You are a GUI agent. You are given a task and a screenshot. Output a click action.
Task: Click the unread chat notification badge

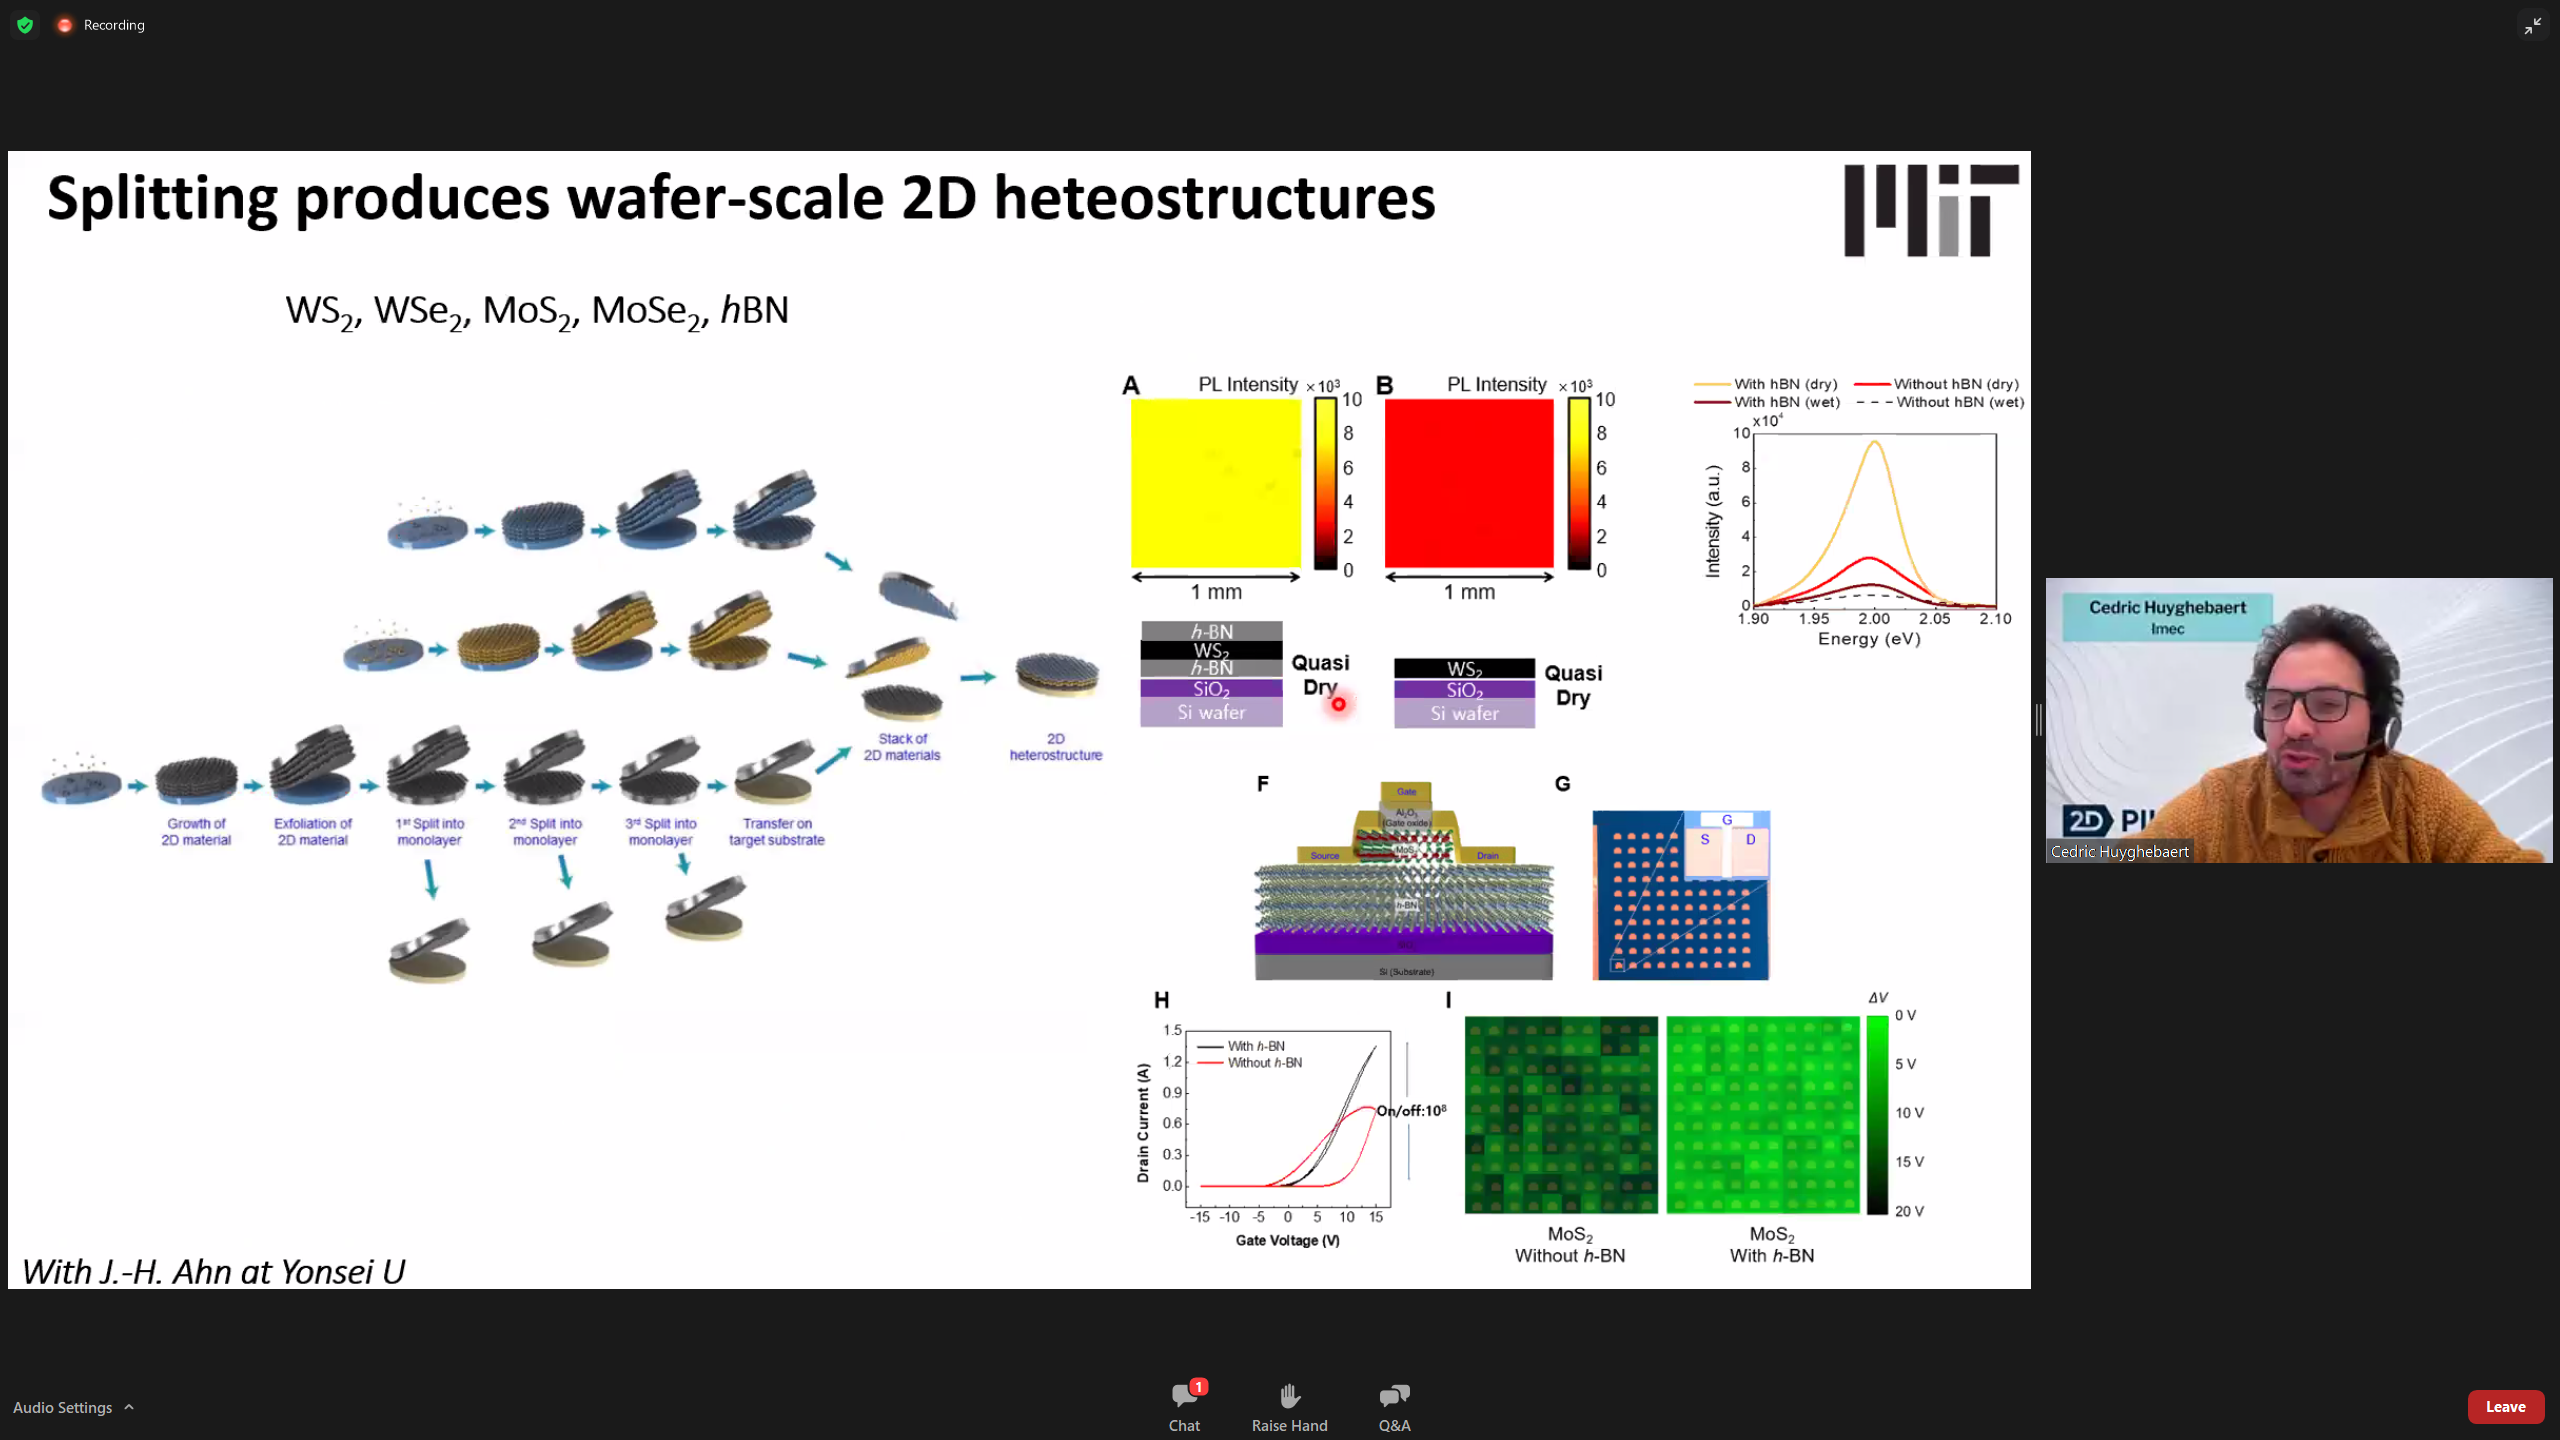tap(1199, 1386)
